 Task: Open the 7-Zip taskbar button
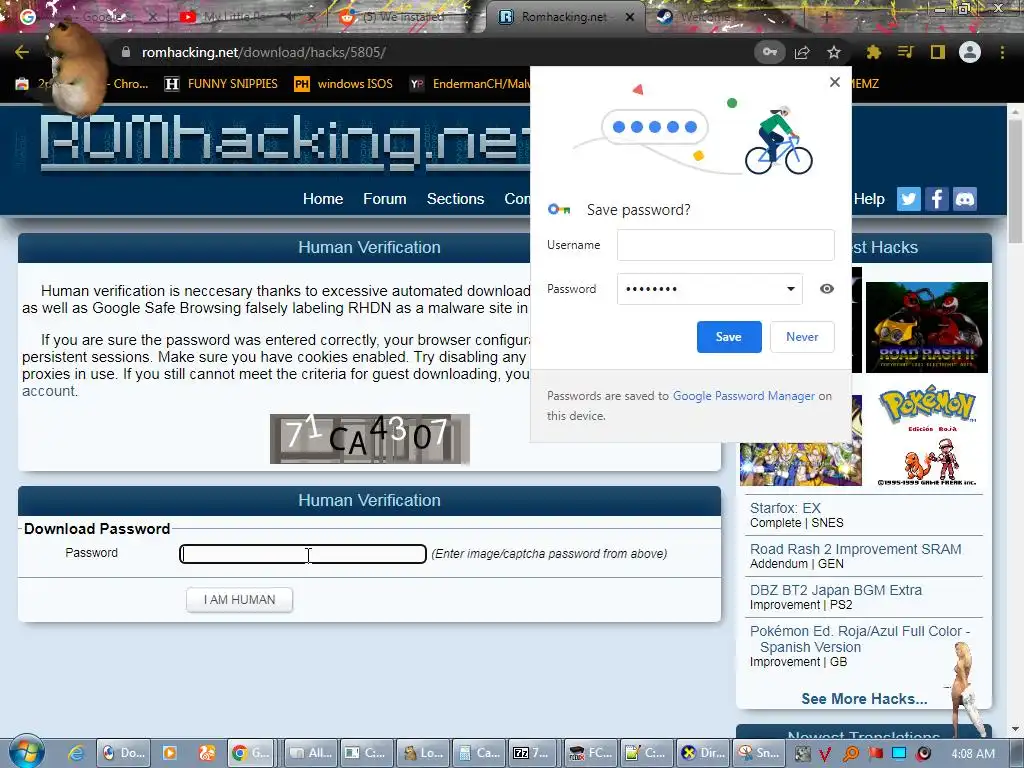pos(532,753)
